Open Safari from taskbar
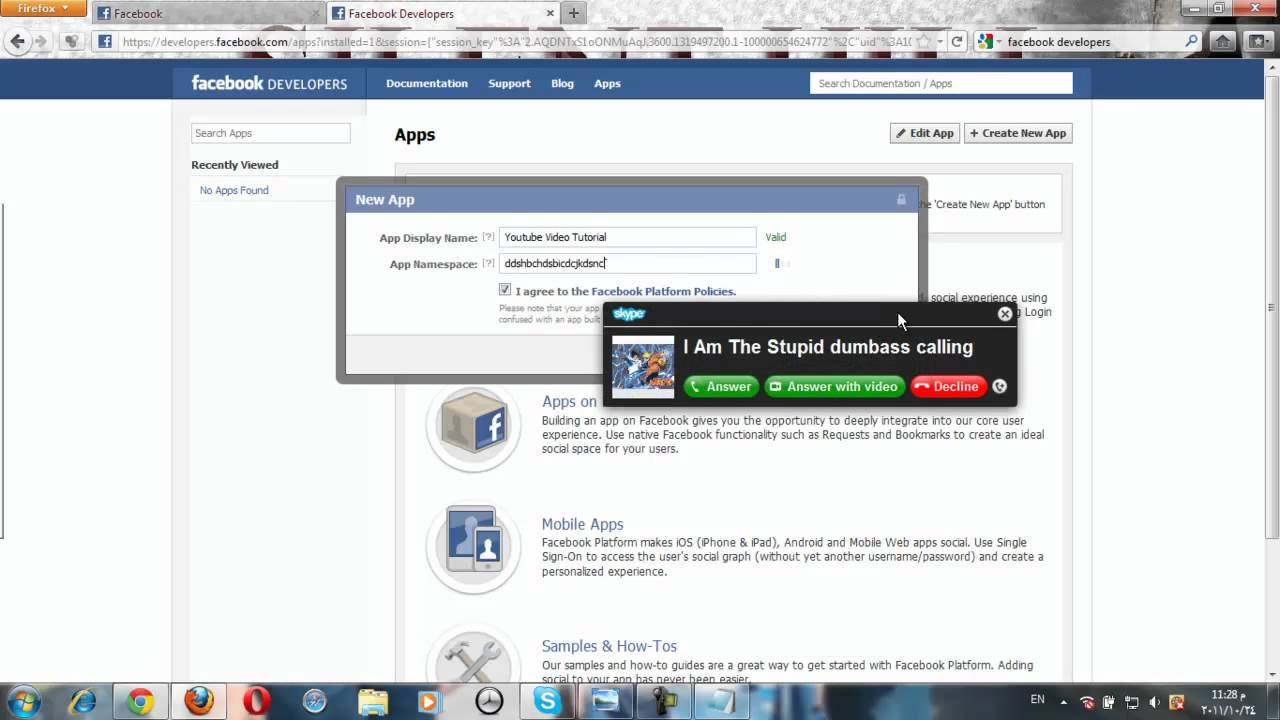Image resolution: width=1280 pixels, height=720 pixels. (314, 702)
